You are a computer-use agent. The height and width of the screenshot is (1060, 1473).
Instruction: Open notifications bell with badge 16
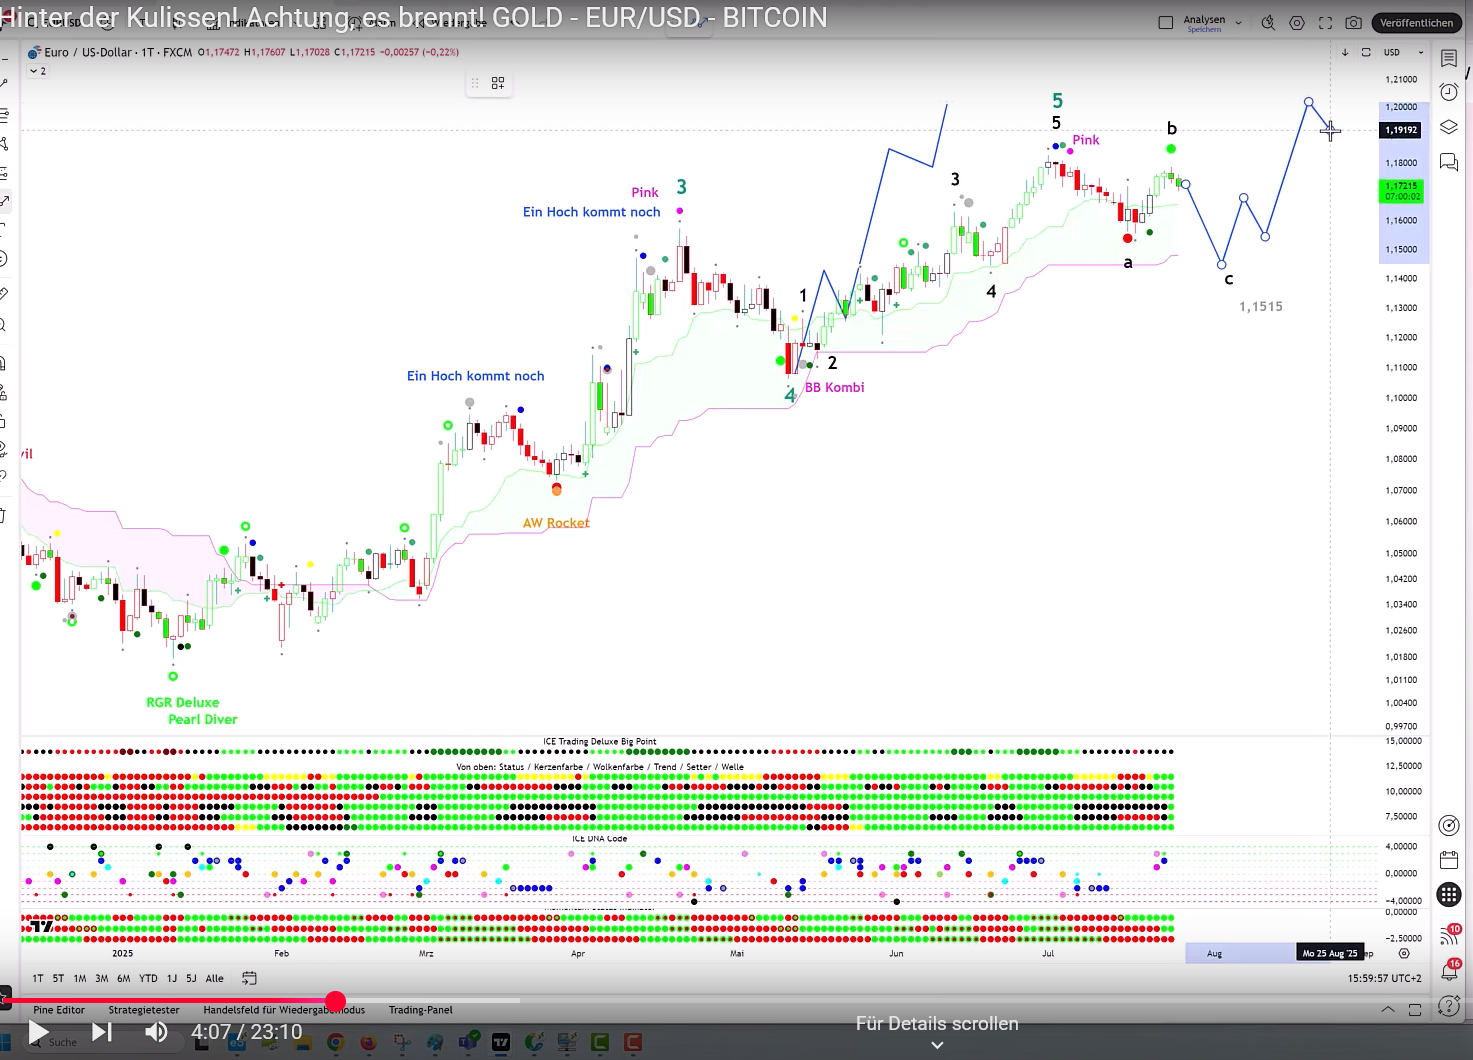pos(1448,970)
